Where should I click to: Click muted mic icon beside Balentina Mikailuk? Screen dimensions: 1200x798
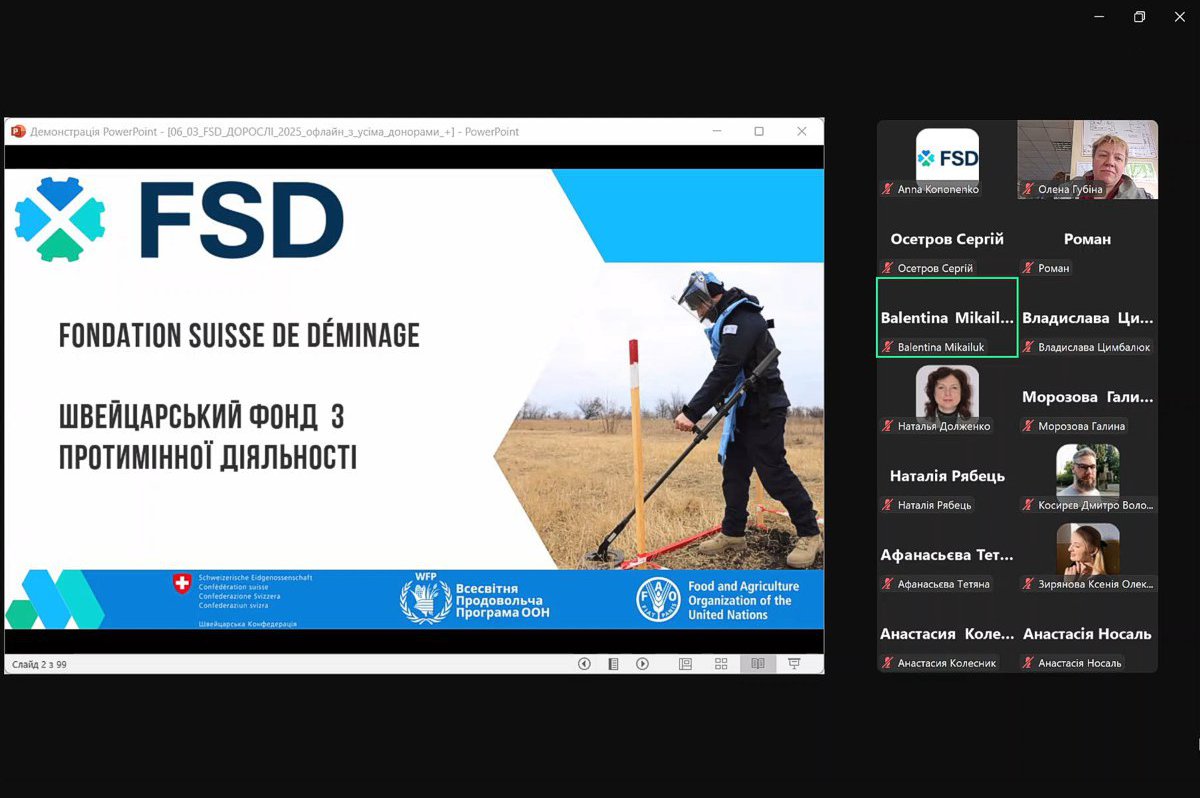point(887,347)
